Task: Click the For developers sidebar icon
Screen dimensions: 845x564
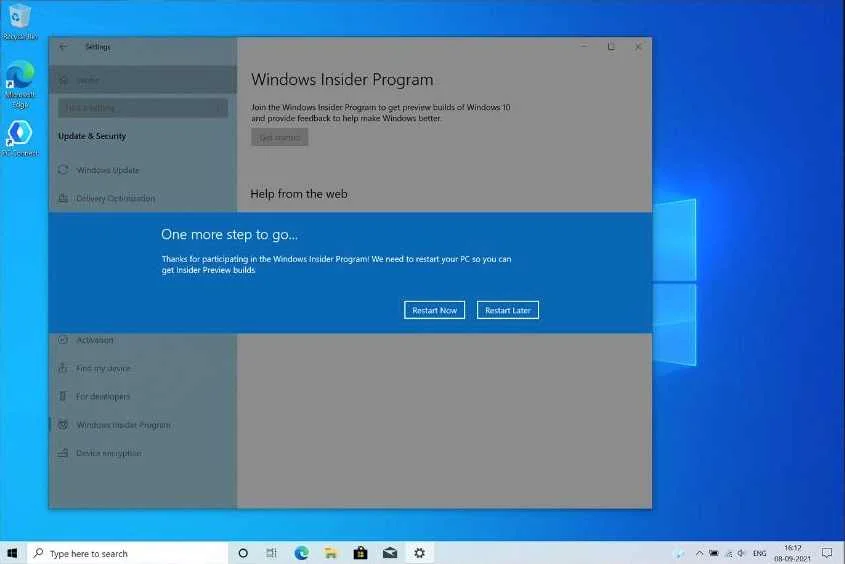Action: (x=63, y=396)
